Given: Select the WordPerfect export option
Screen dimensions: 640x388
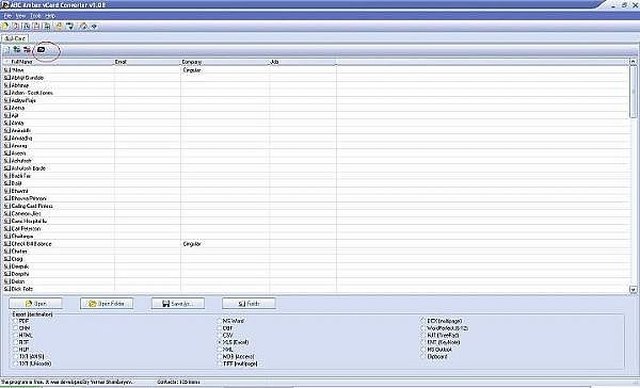Looking at the screenshot, I should [x=444, y=328].
